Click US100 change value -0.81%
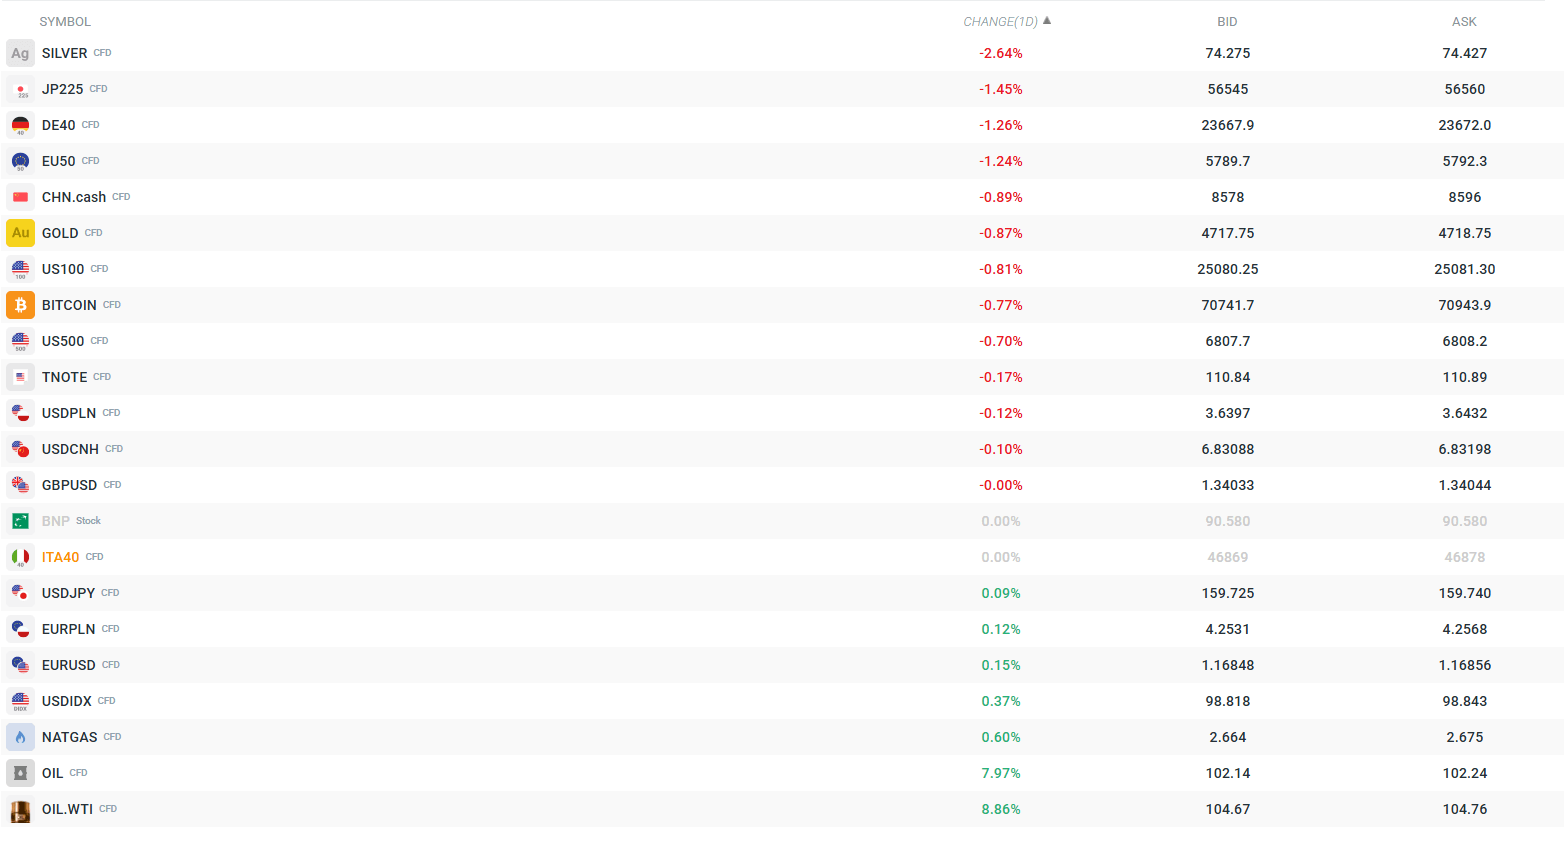The height and width of the screenshot is (849, 1564). (1000, 269)
